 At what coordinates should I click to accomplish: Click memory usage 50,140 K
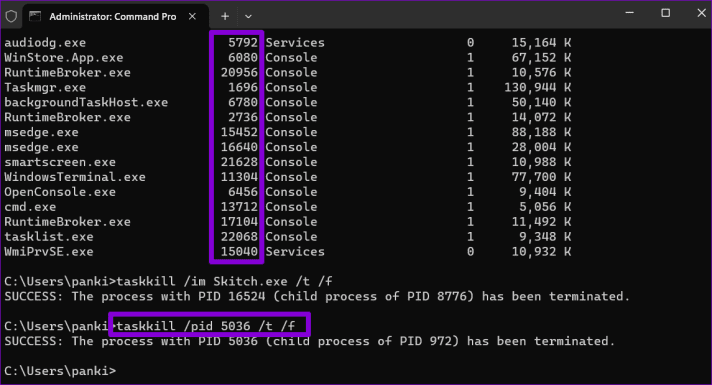[x=541, y=103]
